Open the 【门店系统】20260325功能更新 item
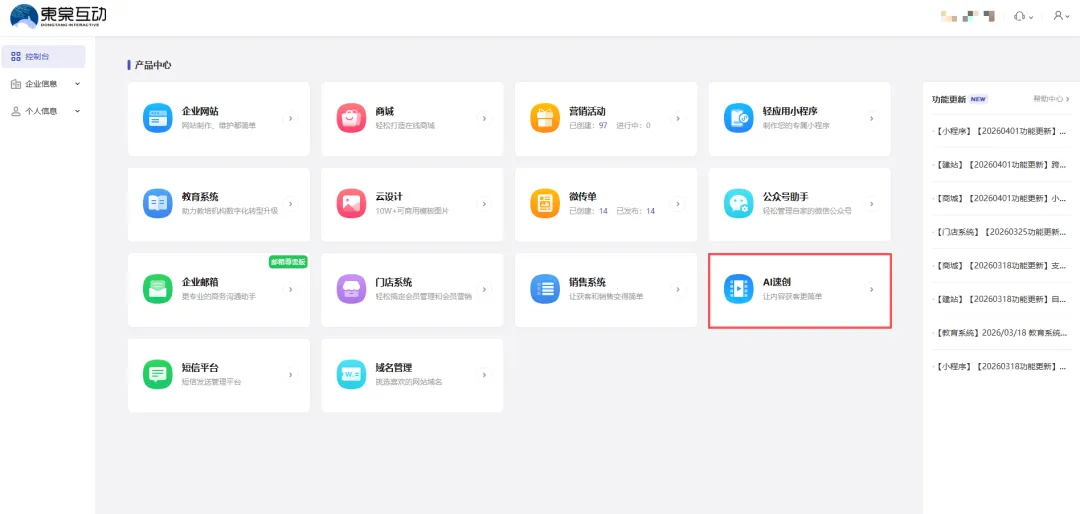This screenshot has width=1080, height=514. click(1001, 232)
